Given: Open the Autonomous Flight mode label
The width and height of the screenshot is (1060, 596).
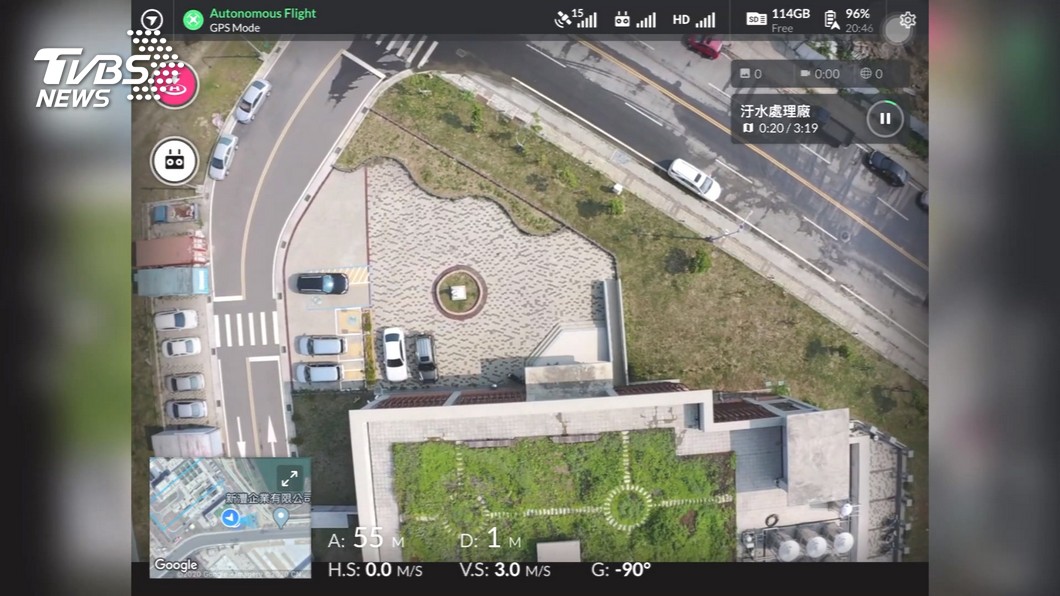Looking at the screenshot, I should click(x=262, y=13).
